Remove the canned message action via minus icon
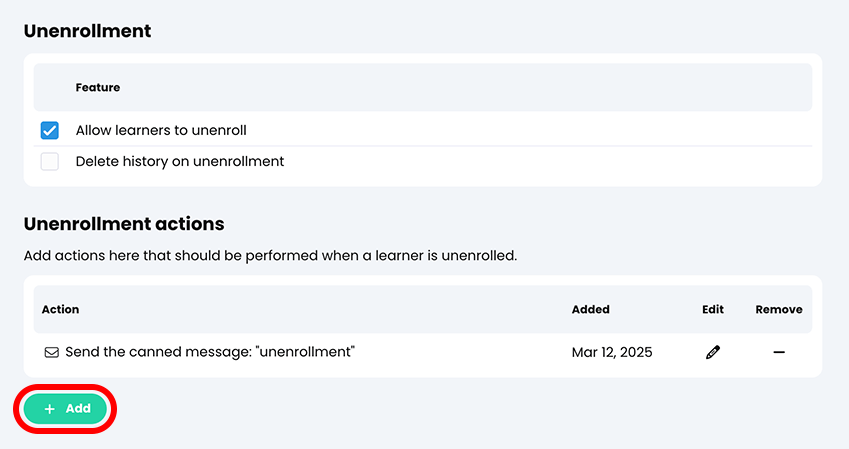The width and height of the screenshot is (849, 449). tap(779, 352)
